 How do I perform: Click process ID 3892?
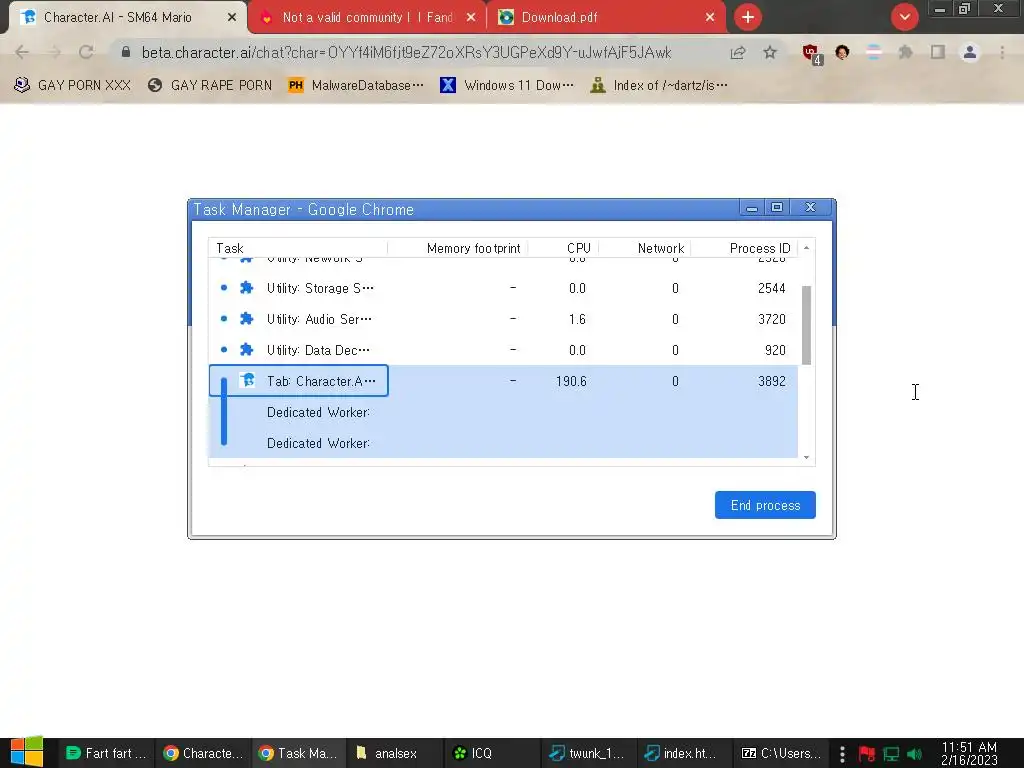771,381
